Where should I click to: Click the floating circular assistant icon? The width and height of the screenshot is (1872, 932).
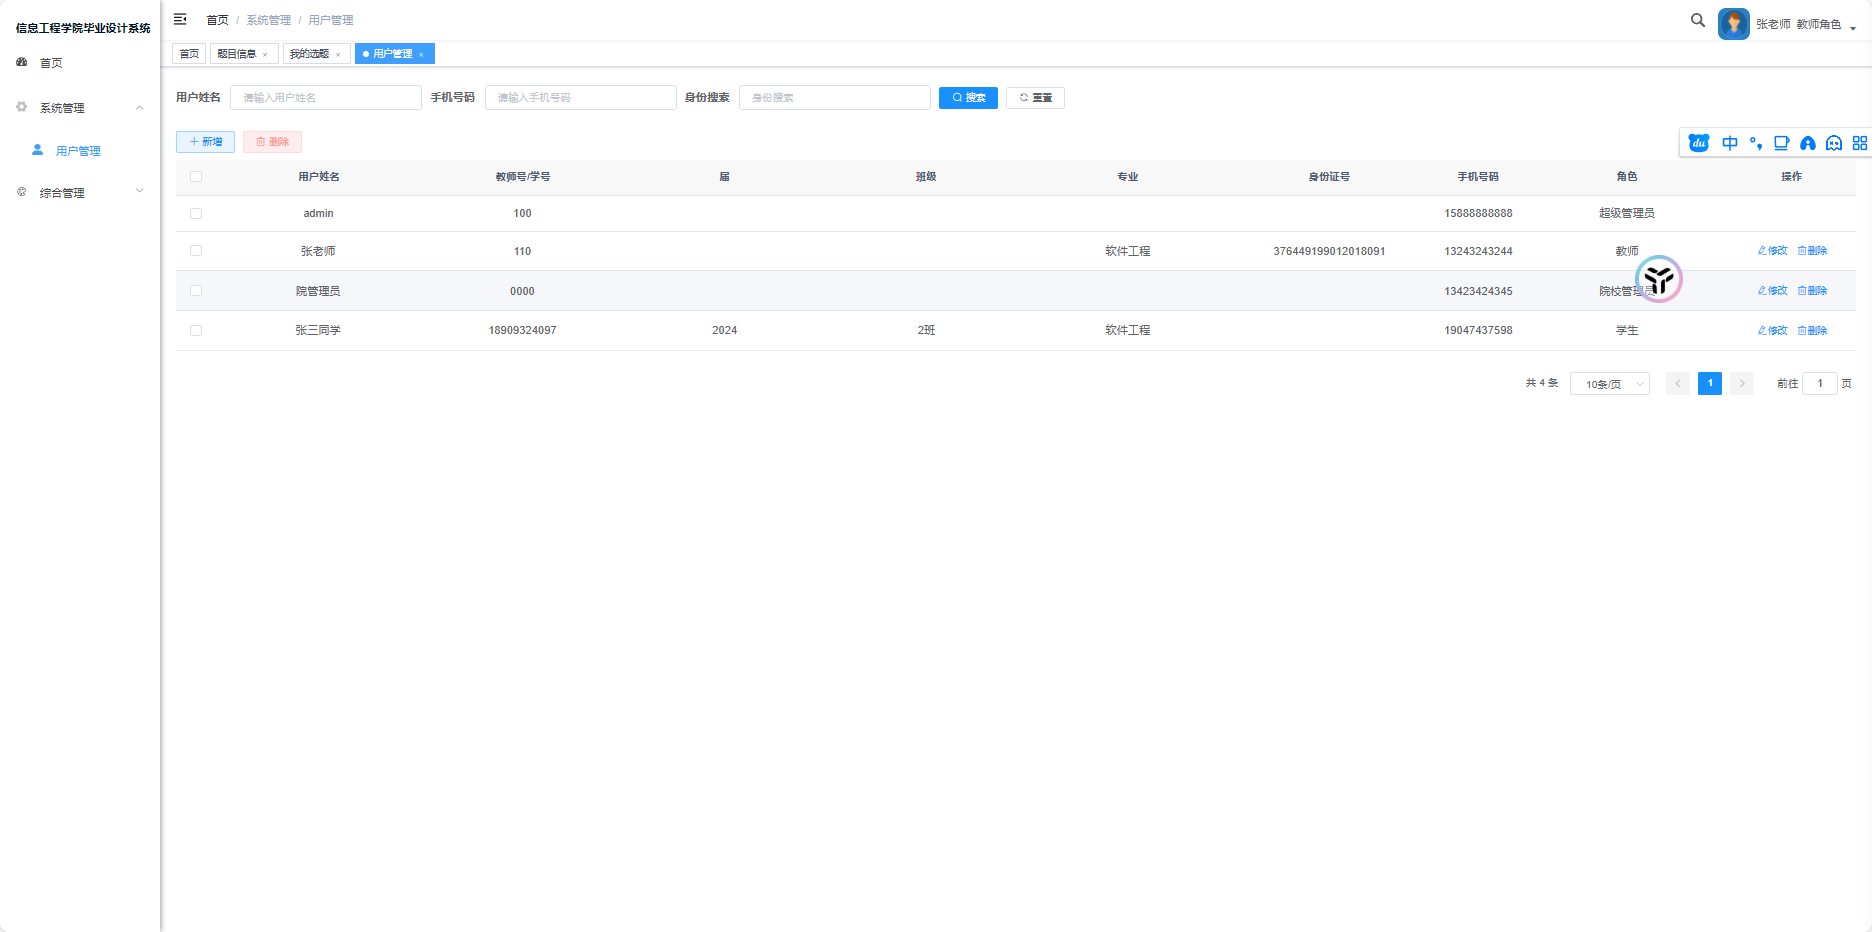coord(1659,279)
